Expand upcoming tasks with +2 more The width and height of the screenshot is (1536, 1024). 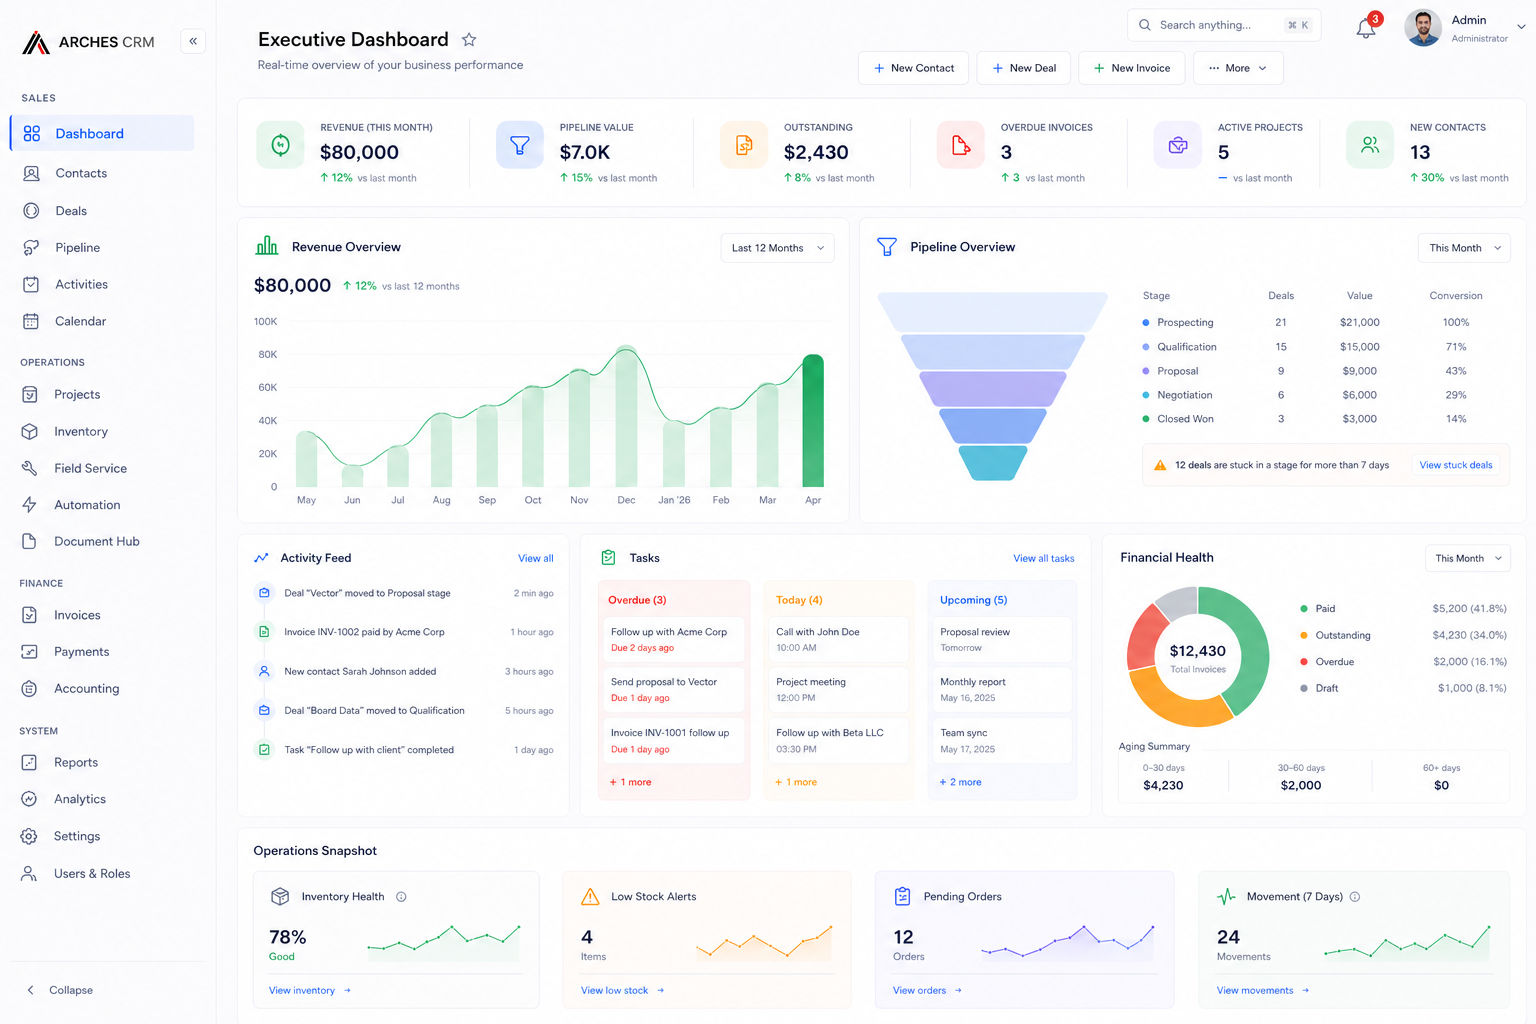point(961,782)
